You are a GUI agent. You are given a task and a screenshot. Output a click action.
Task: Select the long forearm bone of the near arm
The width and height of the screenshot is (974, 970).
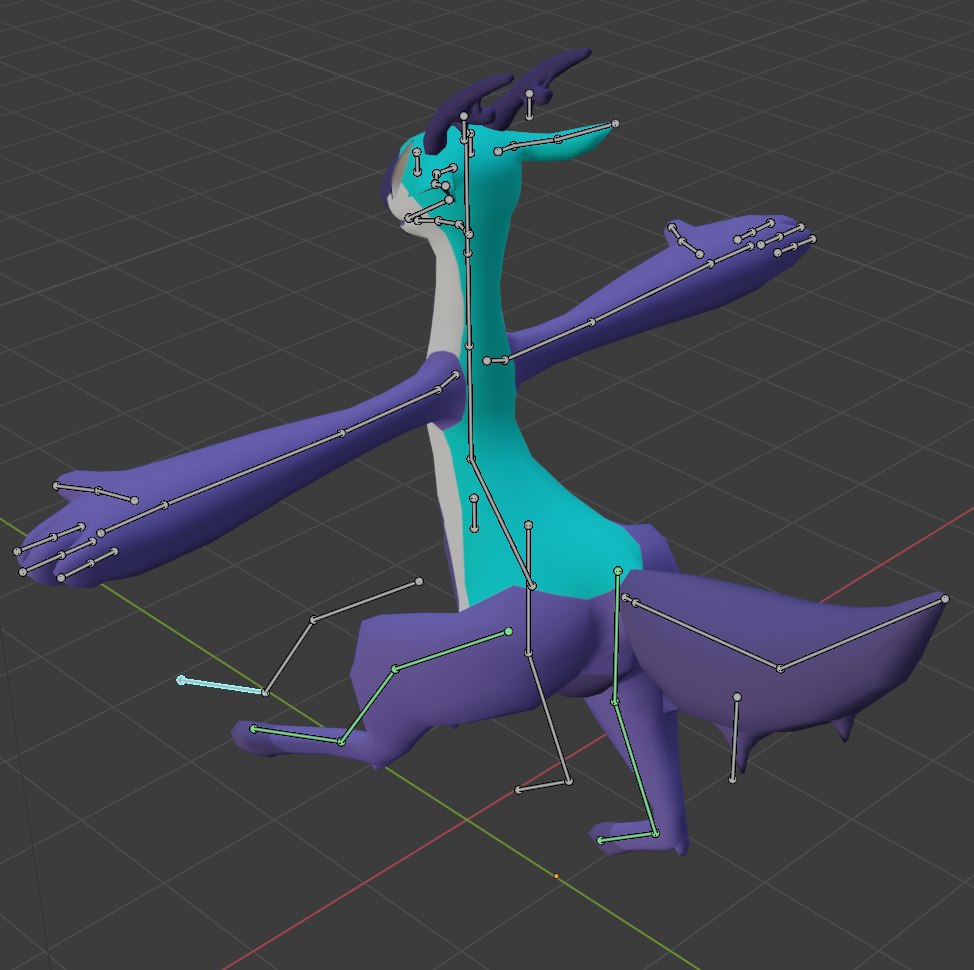253,469
